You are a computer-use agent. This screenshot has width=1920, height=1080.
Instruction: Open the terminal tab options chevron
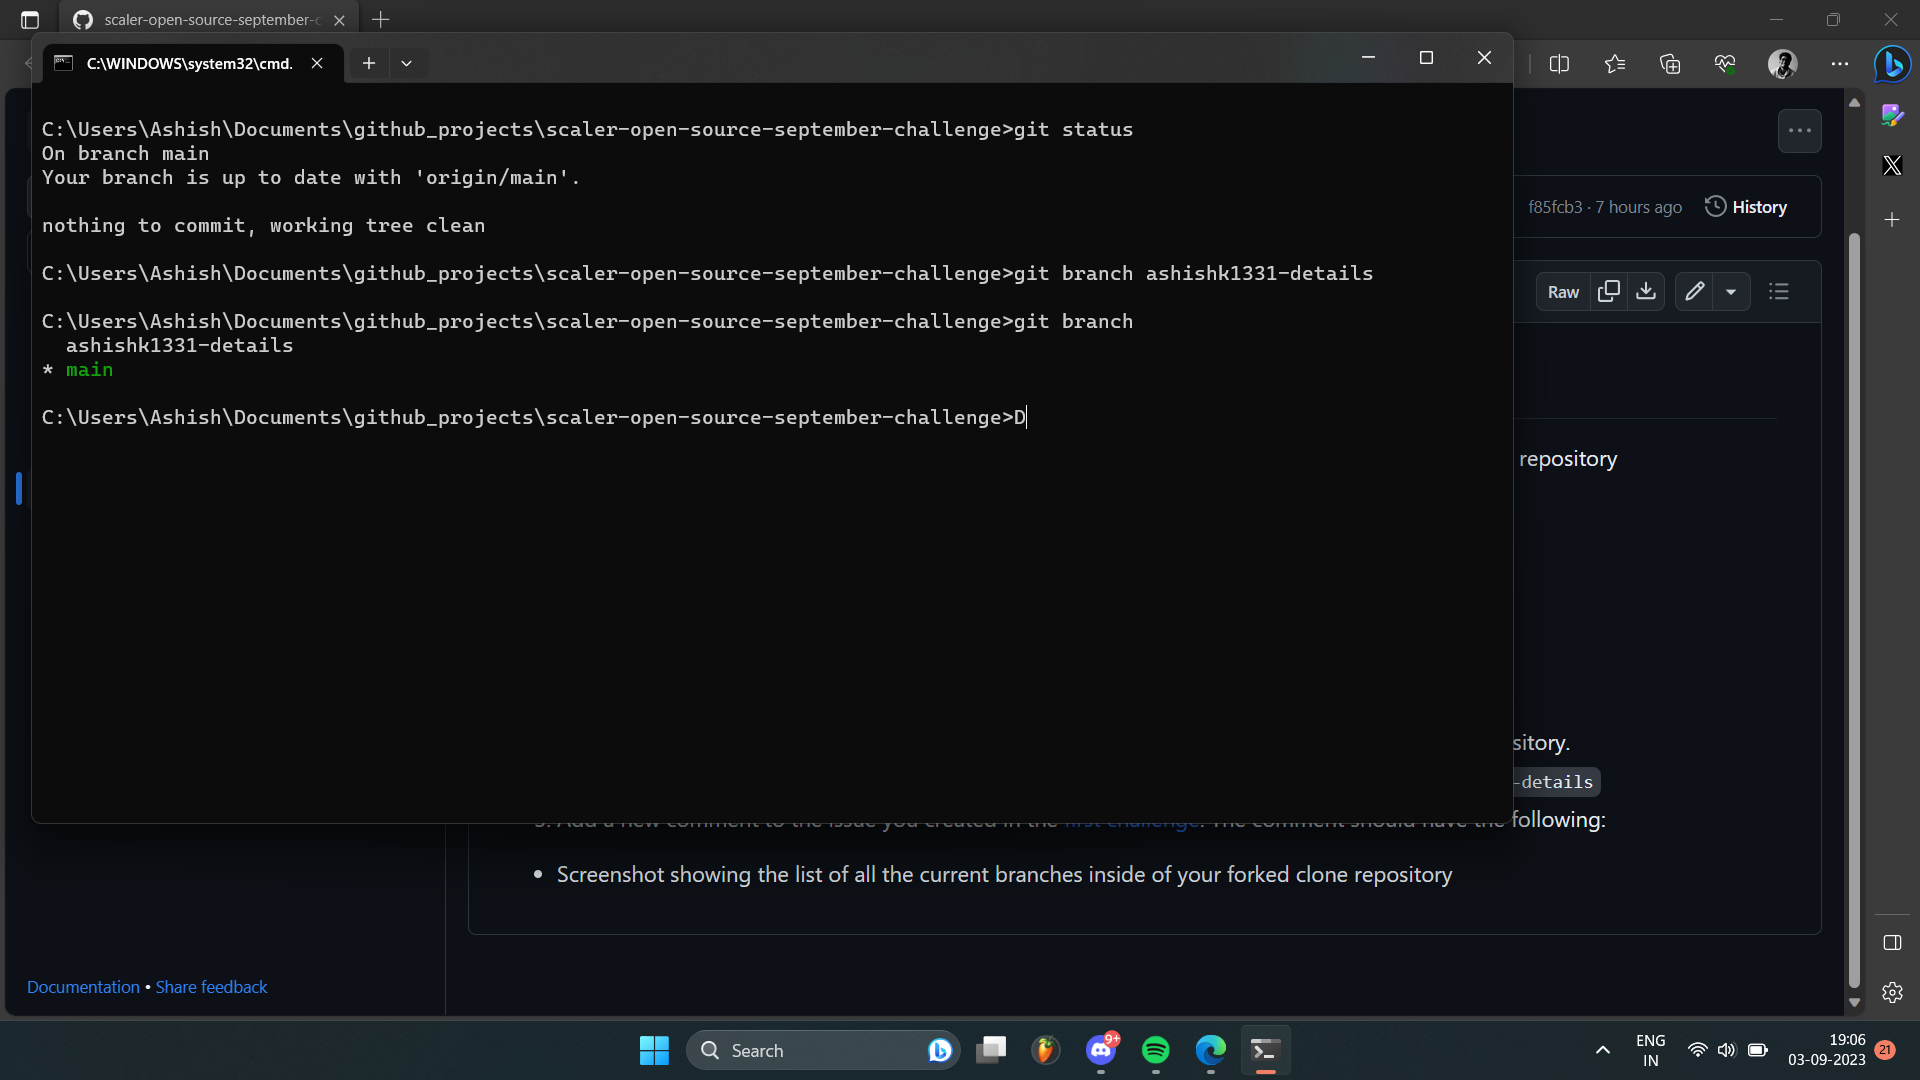[x=407, y=63]
